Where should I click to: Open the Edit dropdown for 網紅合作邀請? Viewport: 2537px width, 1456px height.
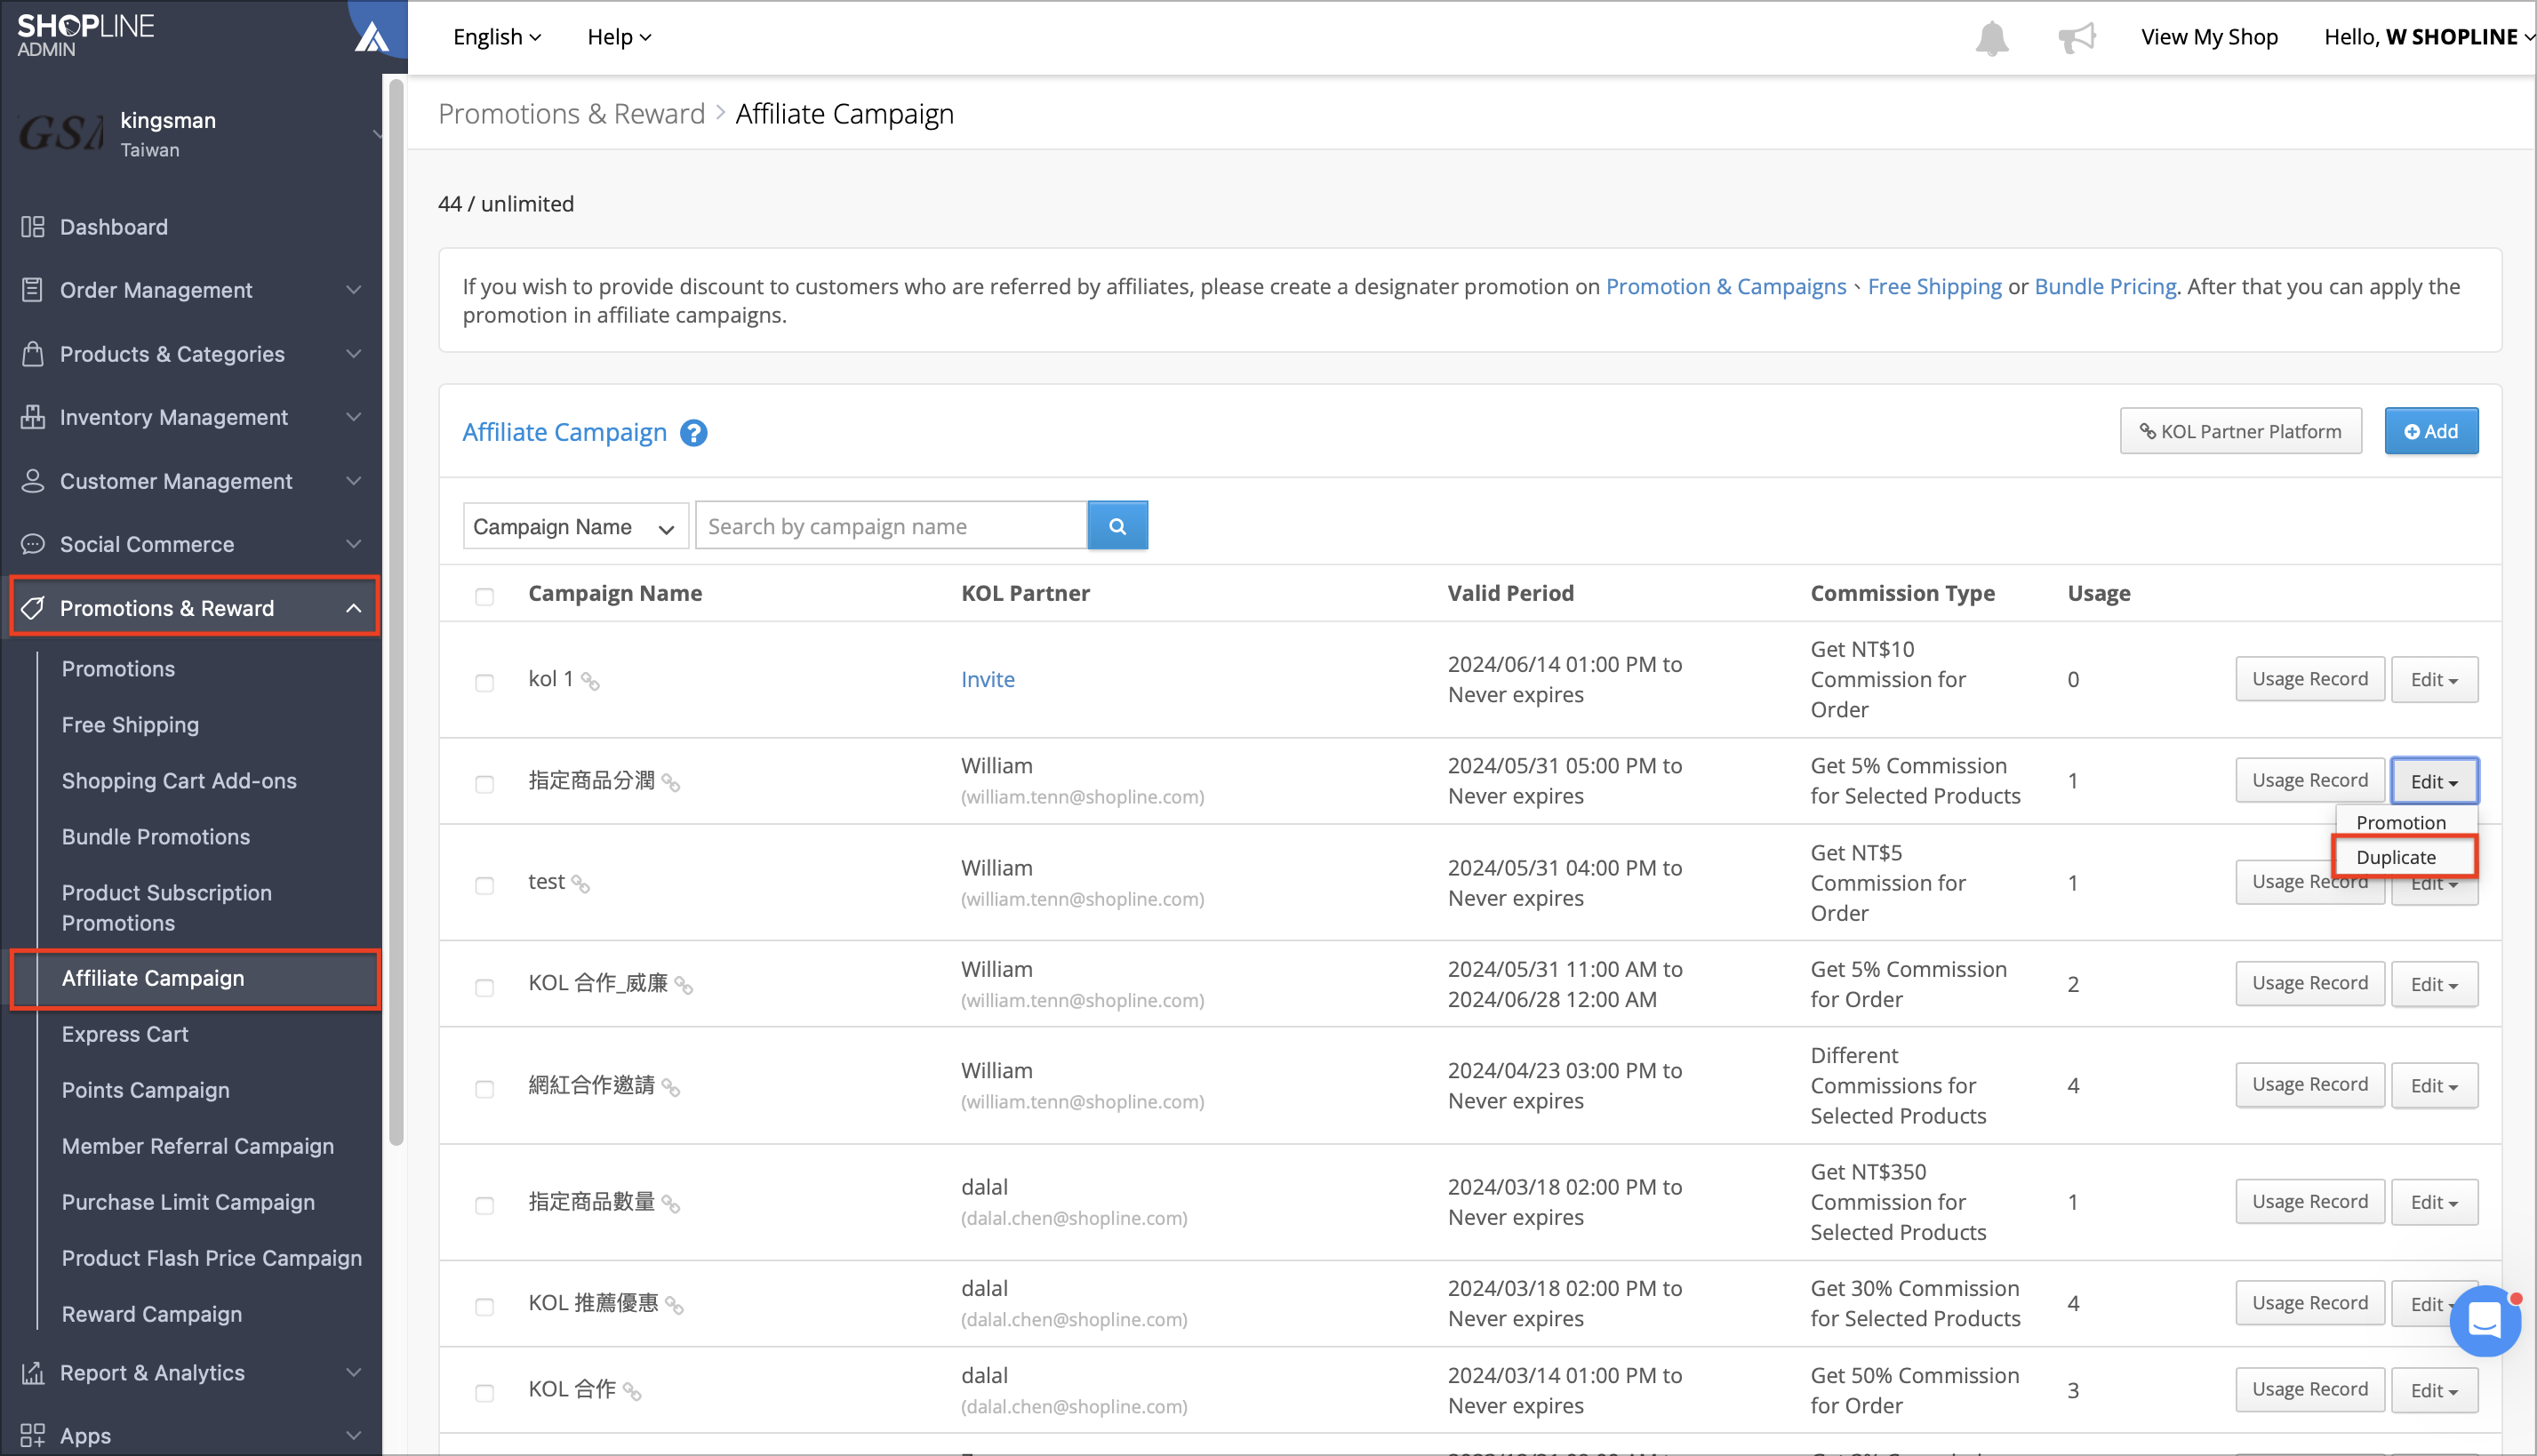pyautogui.click(x=2433, y=1085)
